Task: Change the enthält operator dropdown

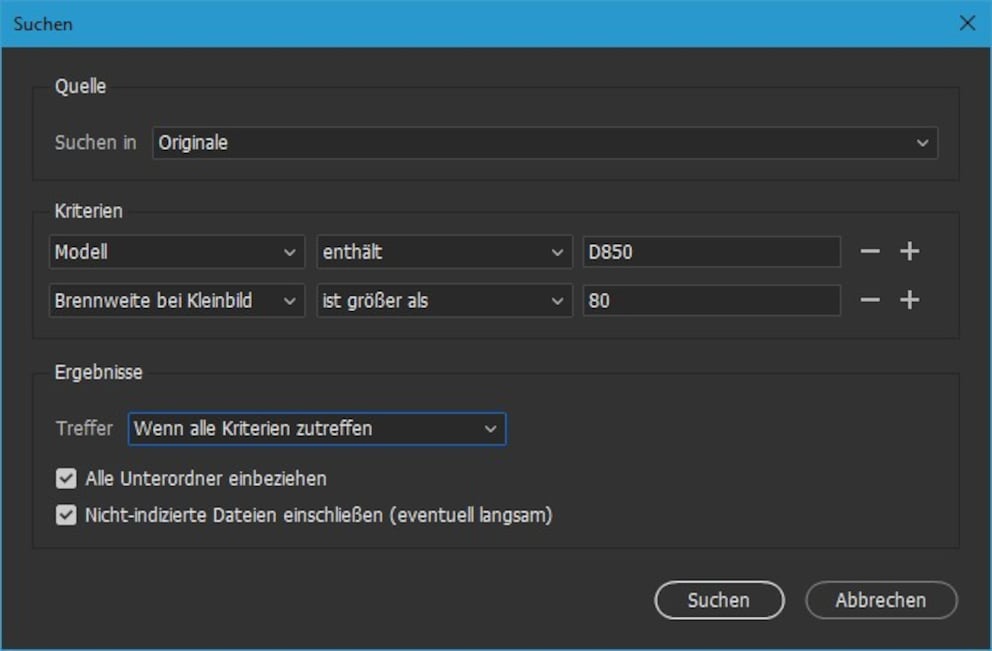Action: [444, 252]
